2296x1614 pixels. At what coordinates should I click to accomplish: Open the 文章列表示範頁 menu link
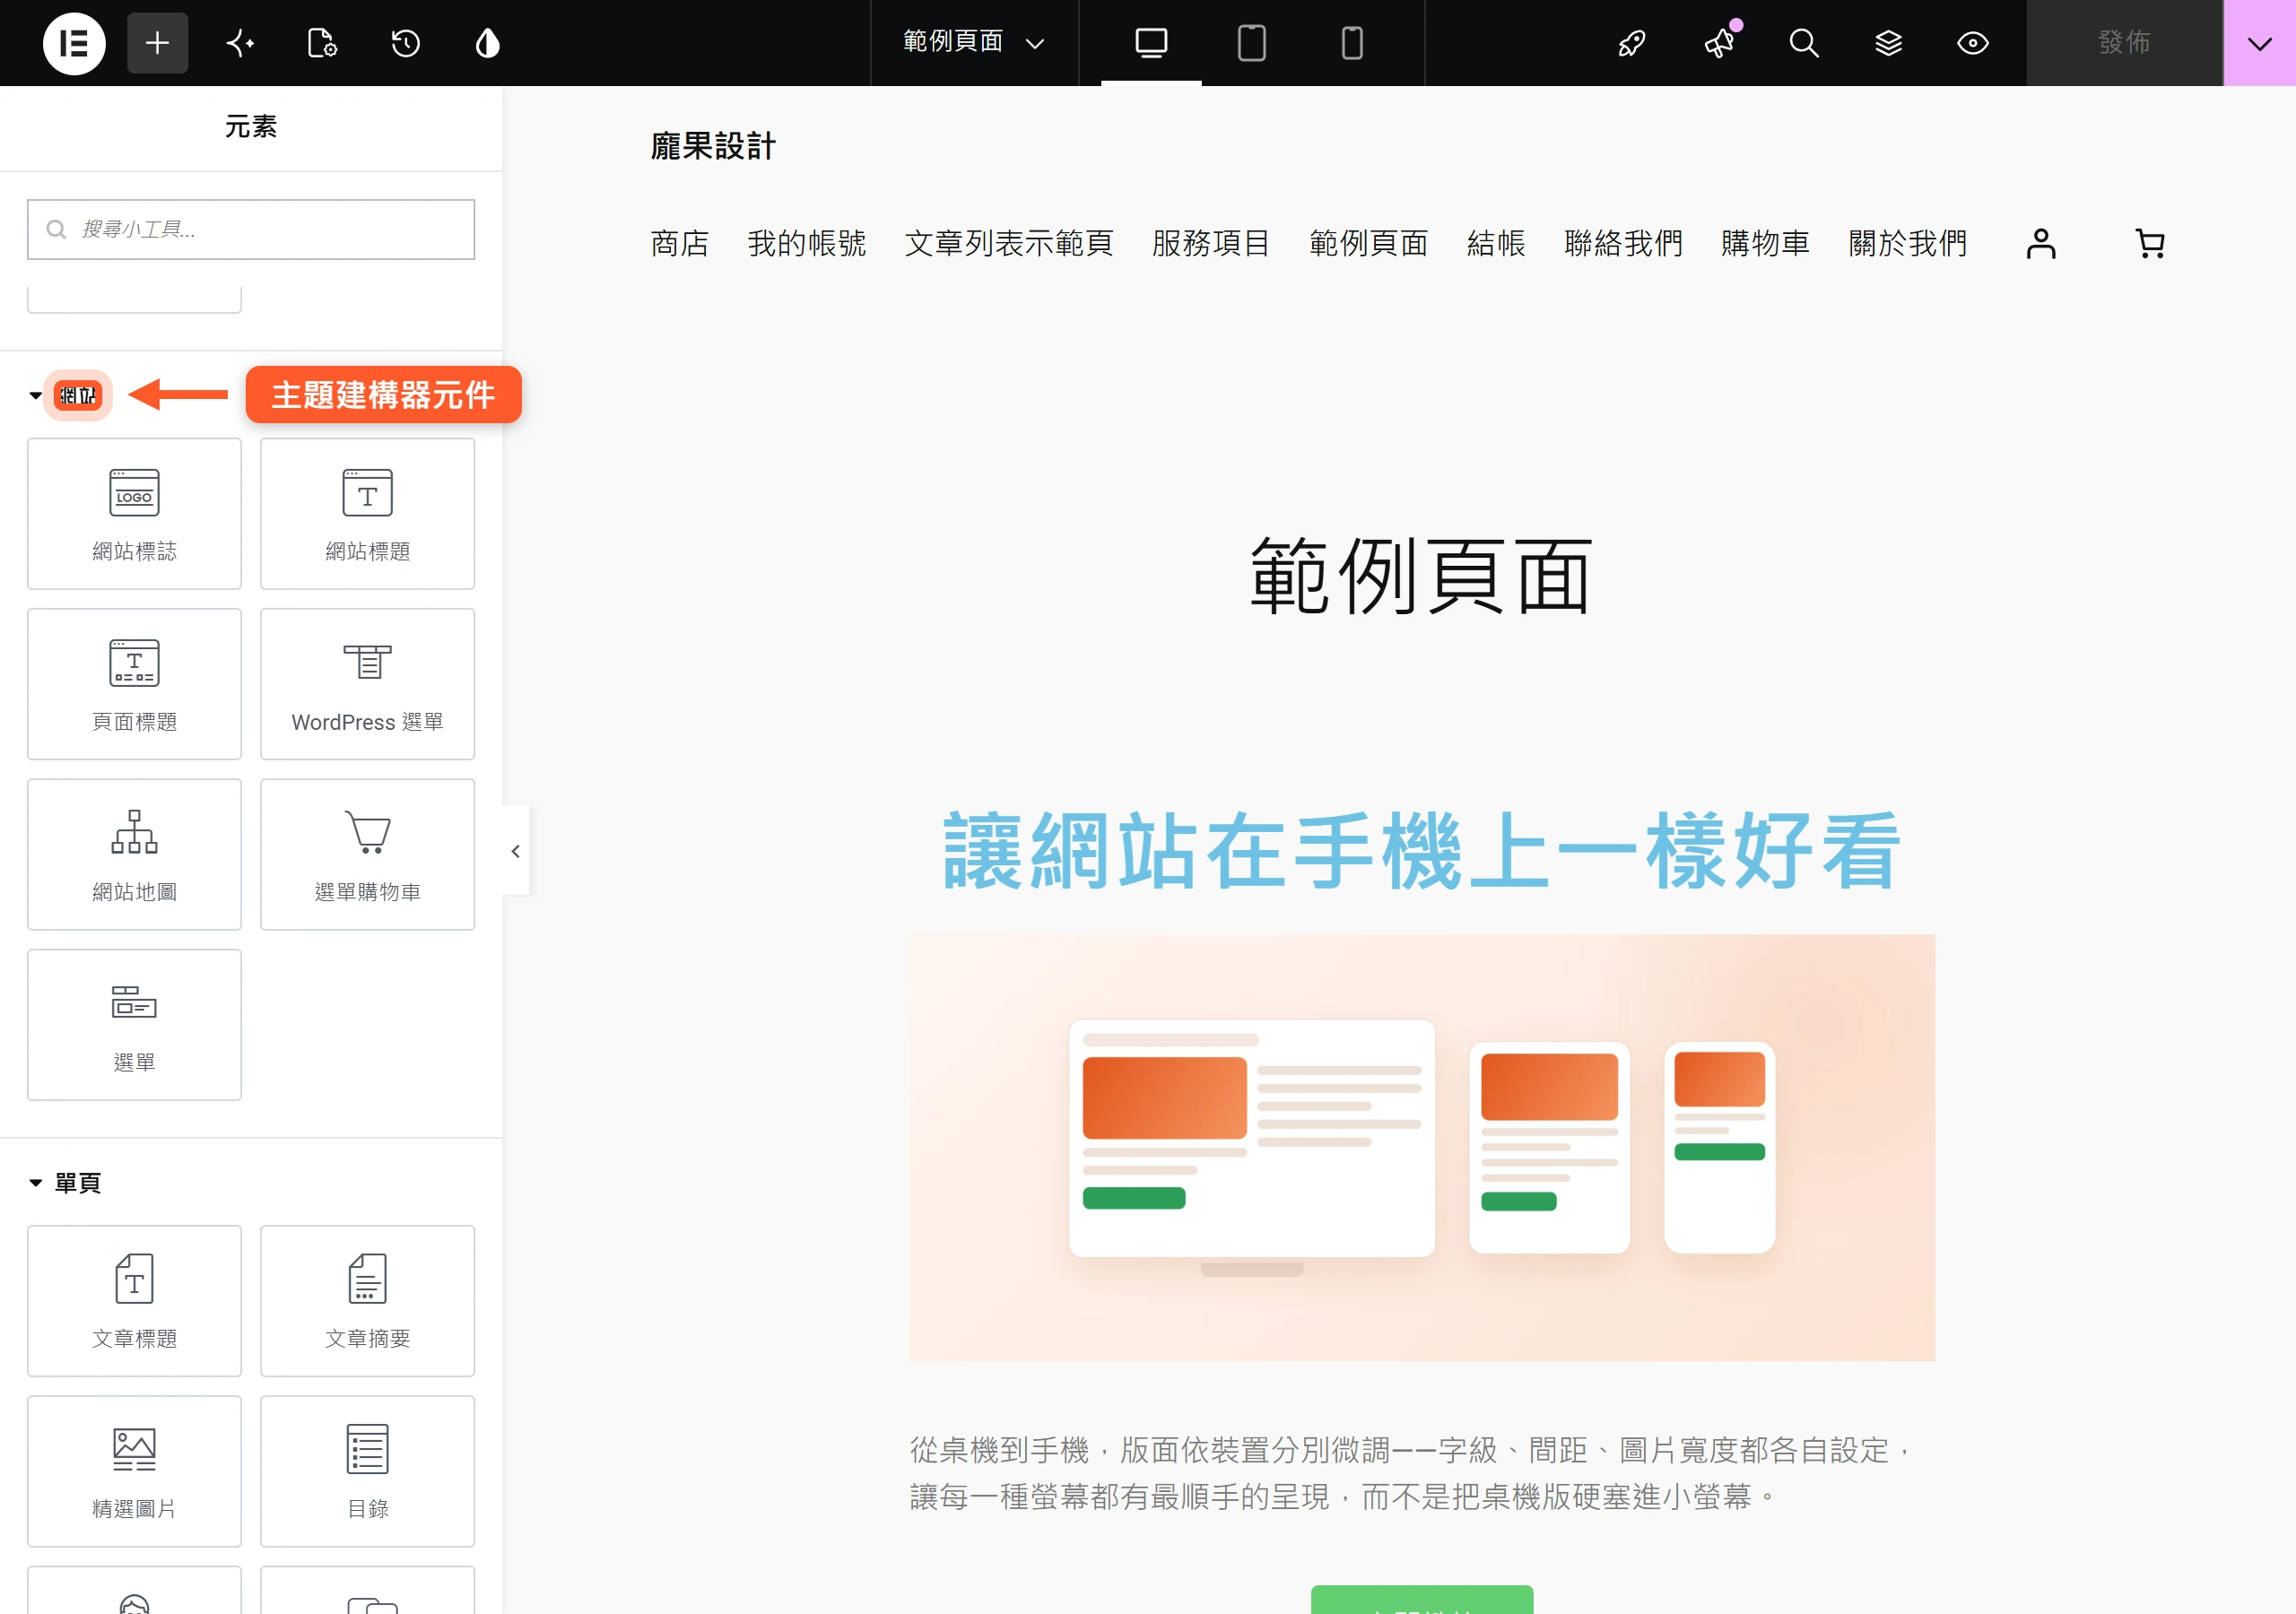[1009, 243]
